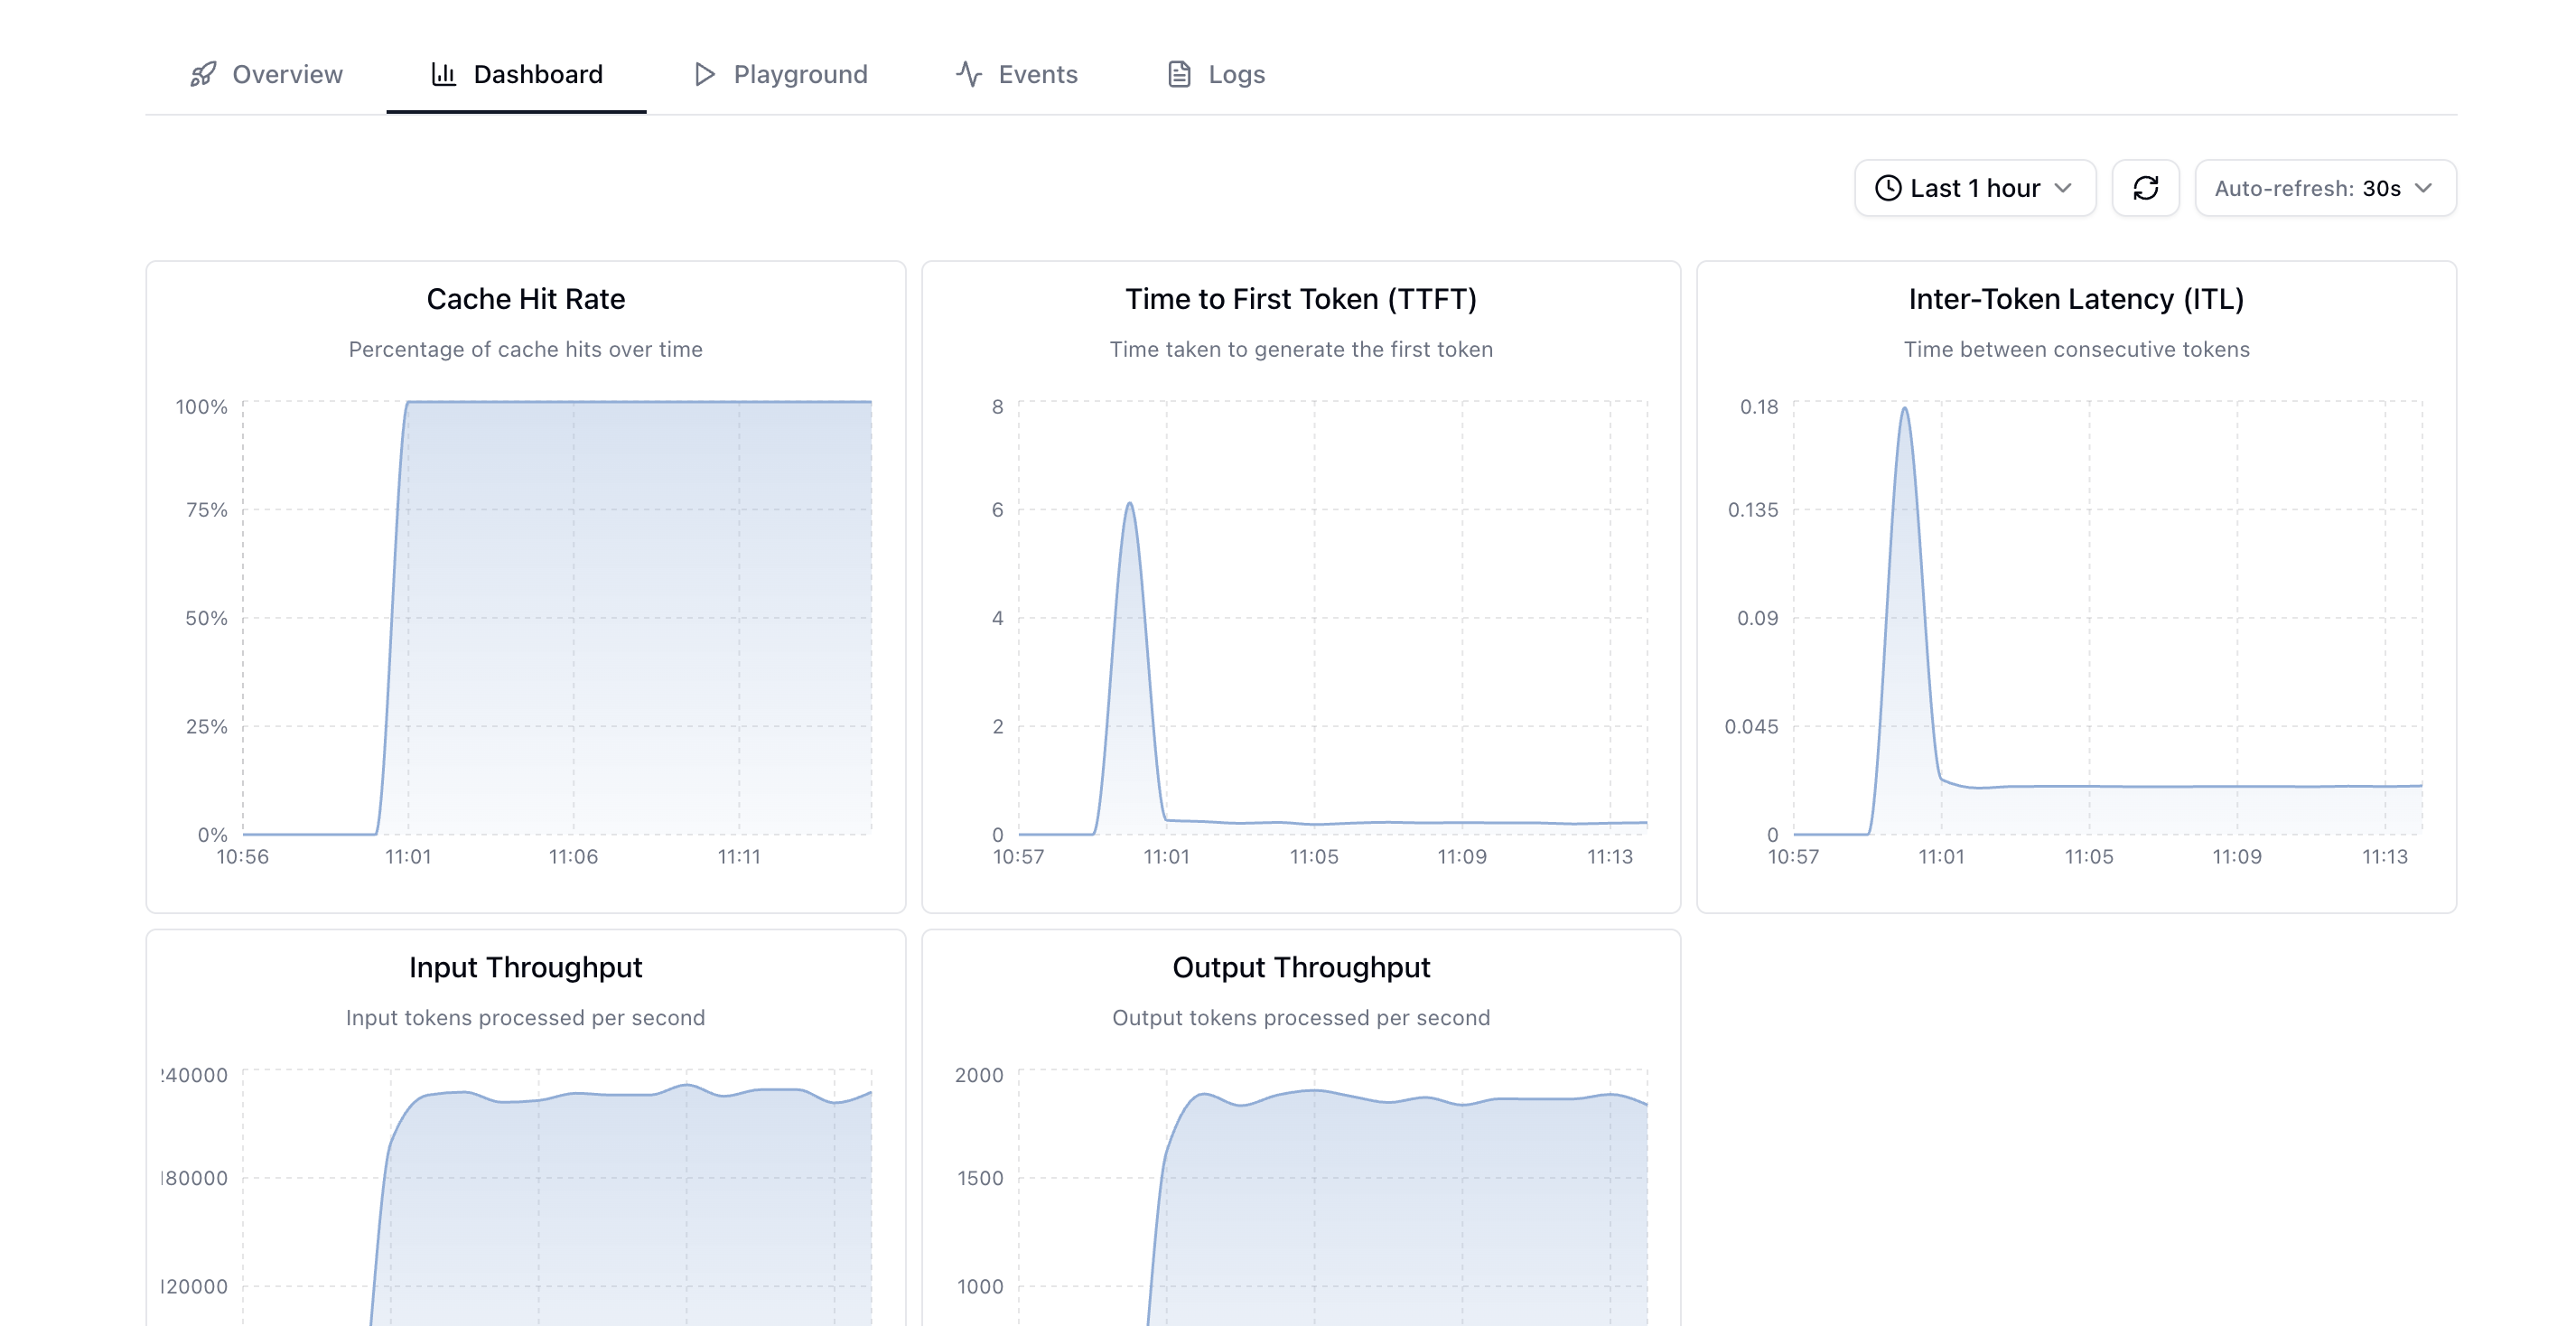Open the Auto-refresh: 30s interval dropdown

2324,187
